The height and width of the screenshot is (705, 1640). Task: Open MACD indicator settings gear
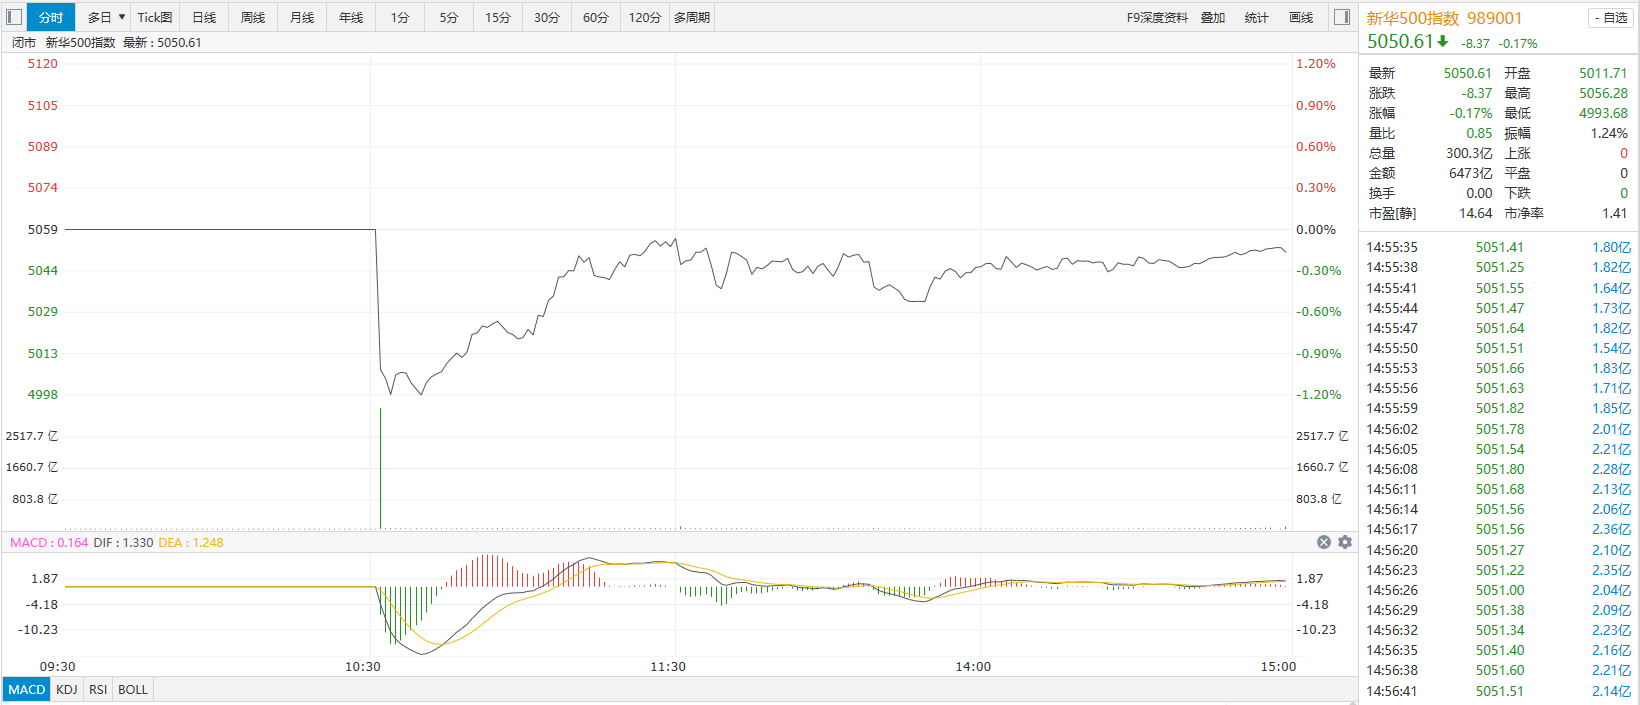pyautogui.click(x=1345, y=542)
